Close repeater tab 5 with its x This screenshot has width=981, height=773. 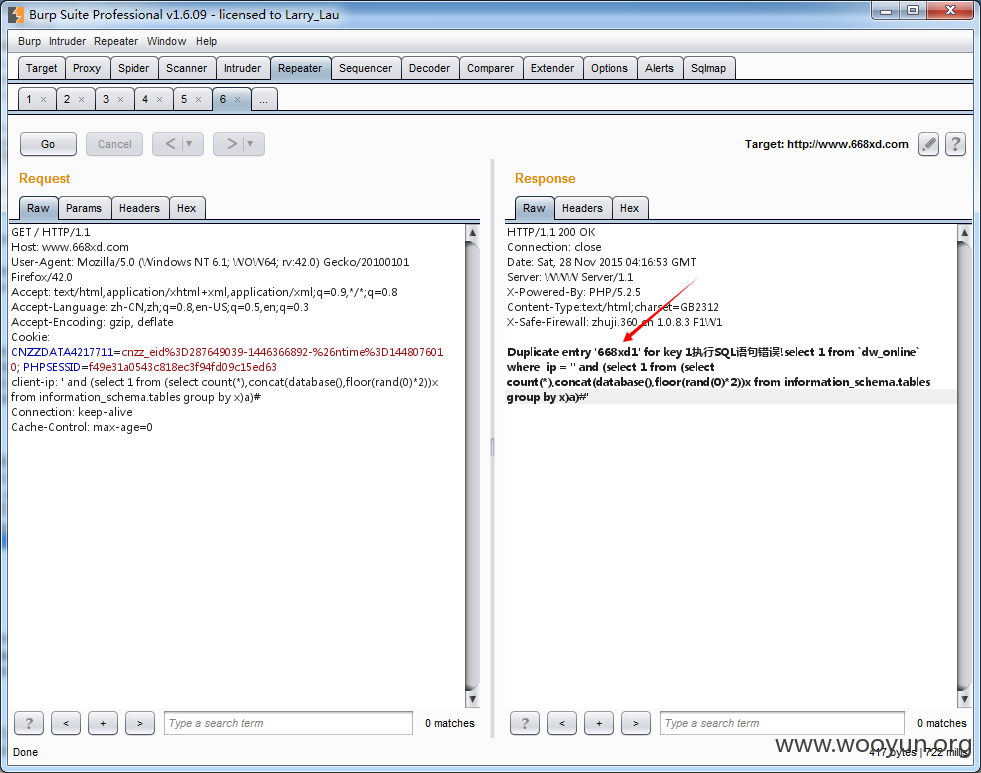198,99
